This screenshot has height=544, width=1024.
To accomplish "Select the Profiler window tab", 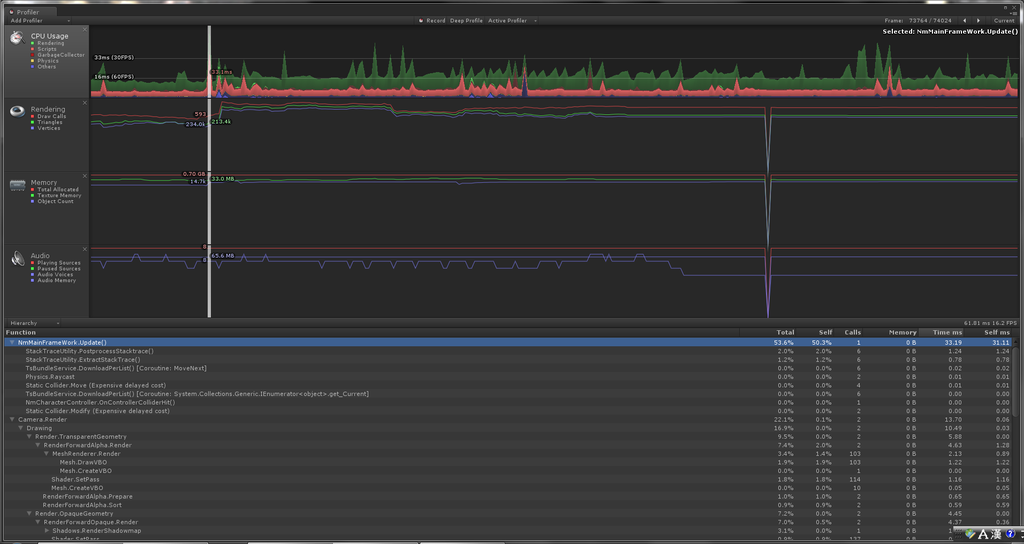I will pyautogui.click(x=31, y=12).
